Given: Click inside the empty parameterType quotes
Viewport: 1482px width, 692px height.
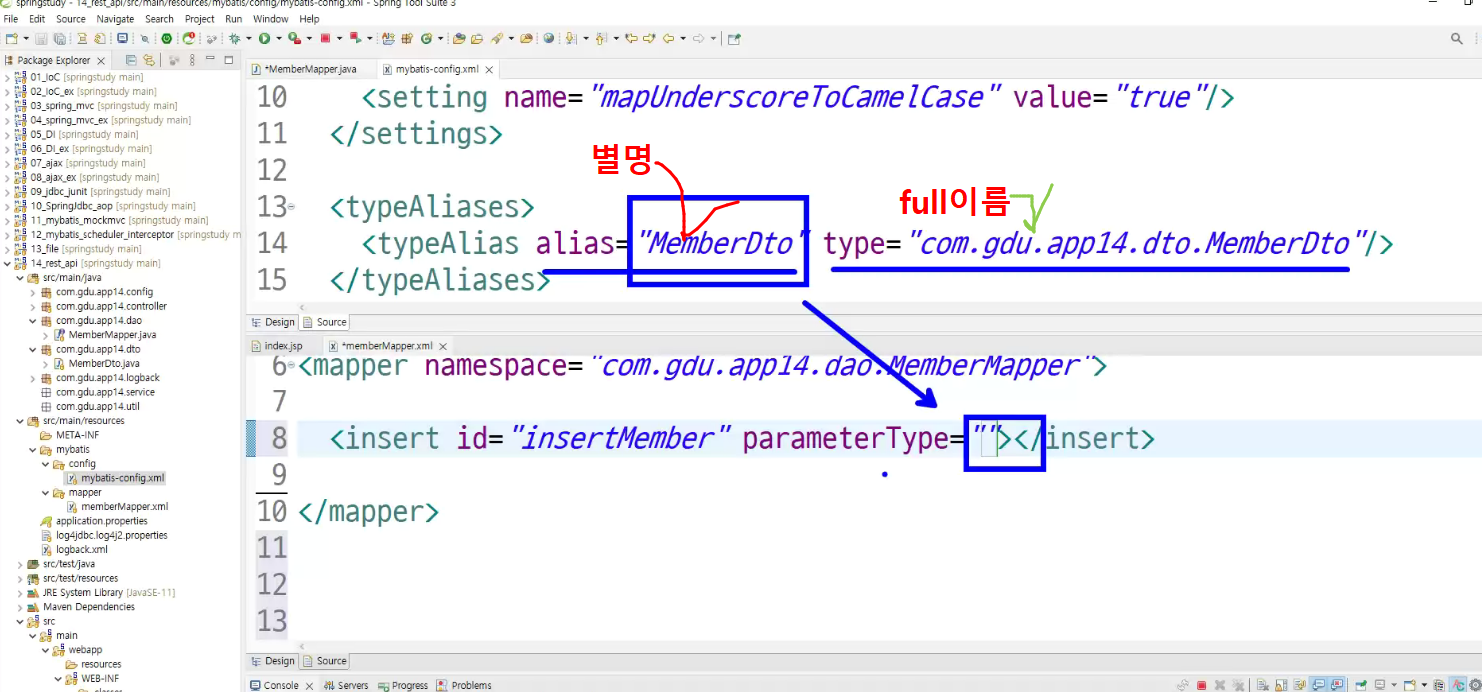Looking at the screenshot, I should (988, 440).
